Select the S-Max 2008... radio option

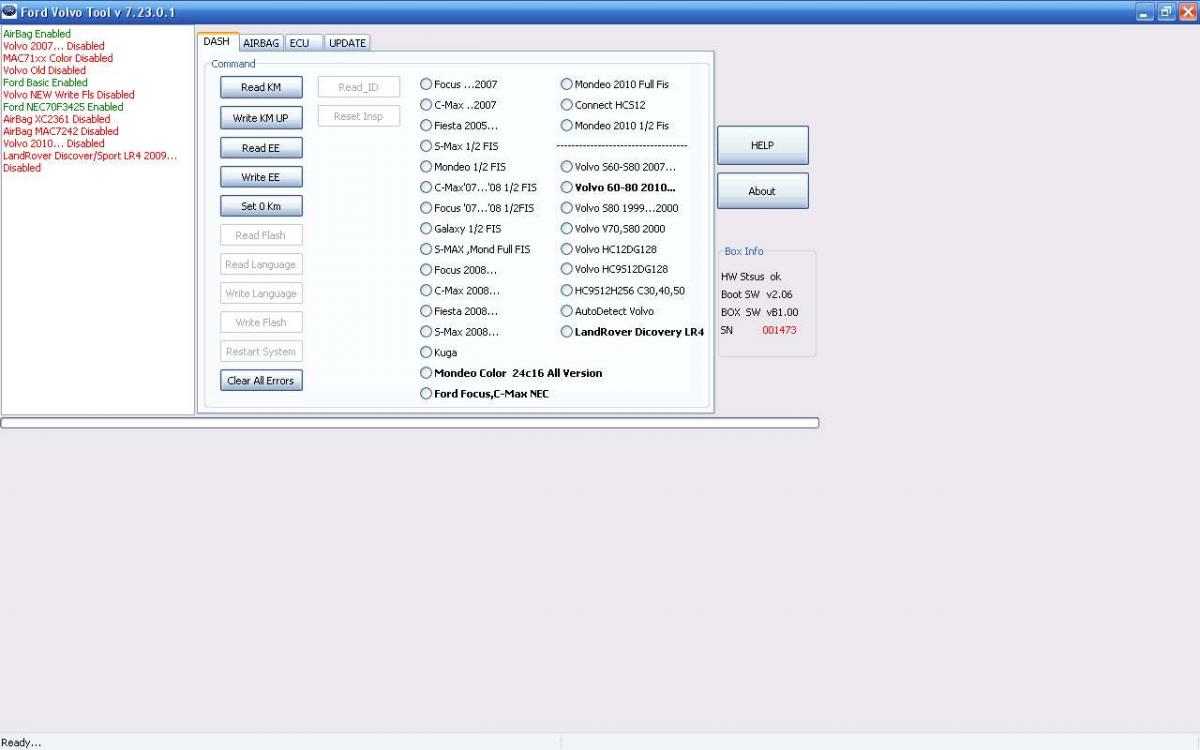coord(460,332)
